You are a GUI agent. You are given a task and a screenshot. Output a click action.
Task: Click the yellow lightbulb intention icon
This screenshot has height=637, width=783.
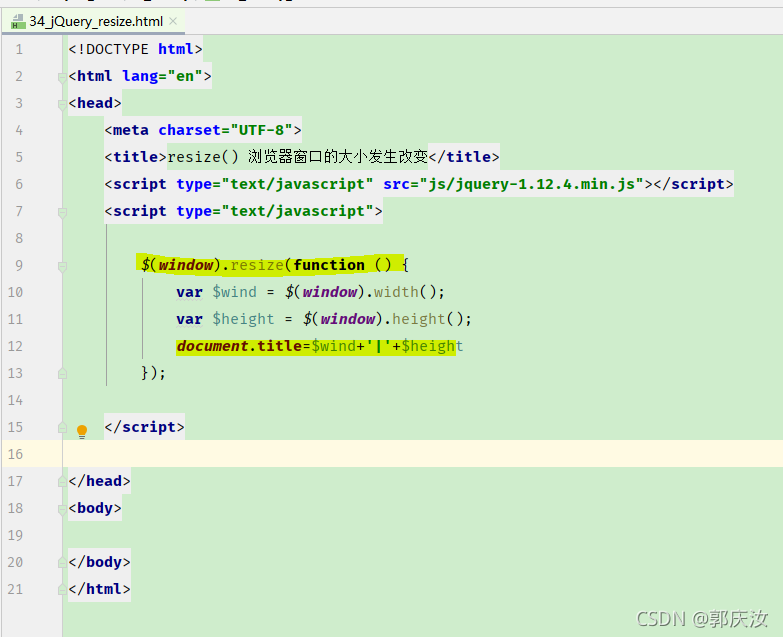(x=82, y=431)
